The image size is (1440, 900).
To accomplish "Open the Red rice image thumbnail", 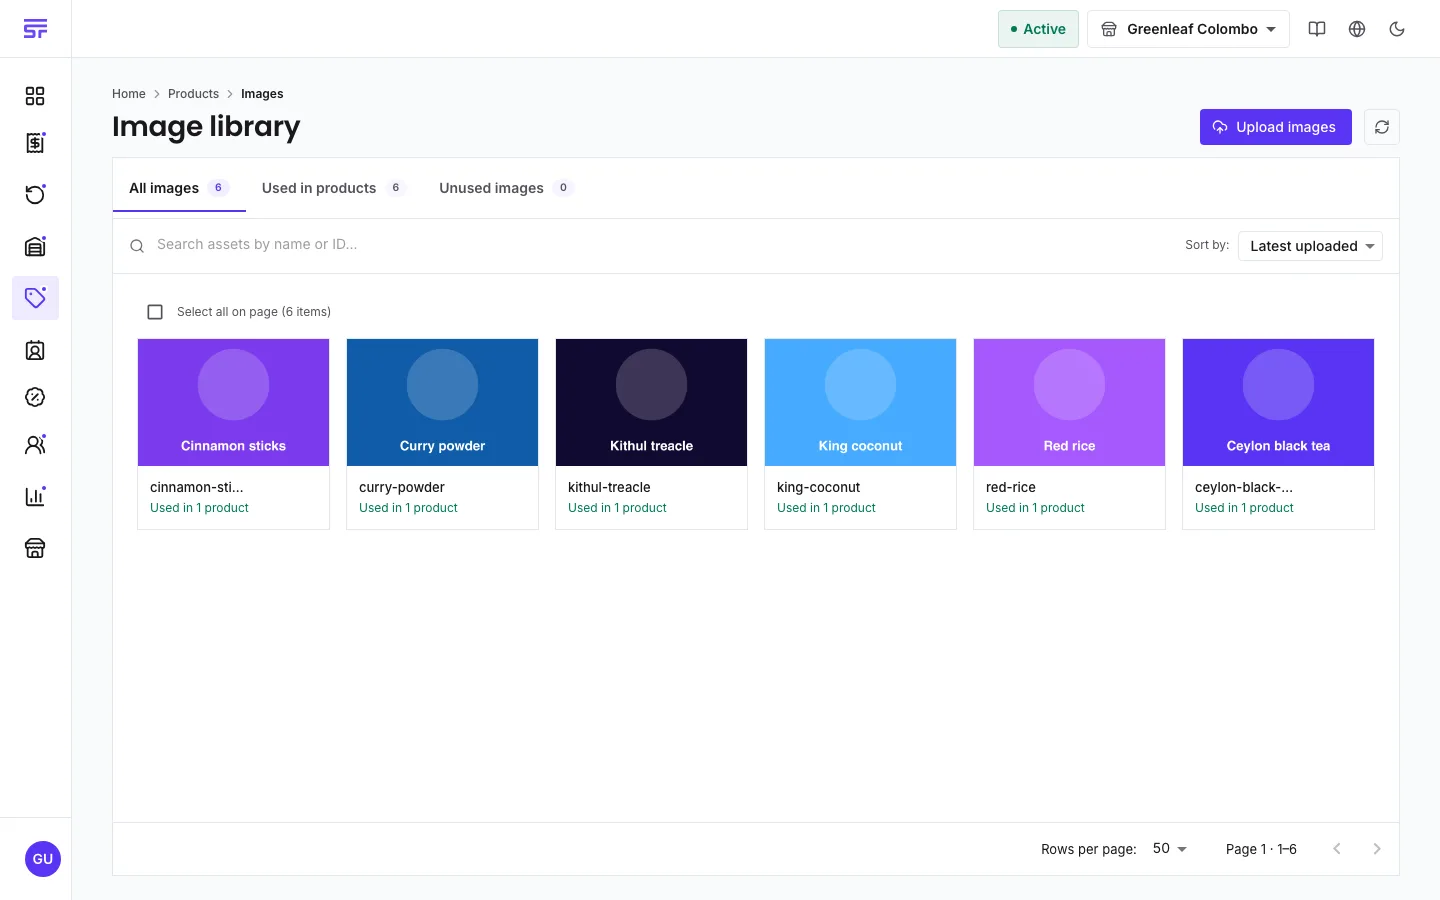I will coord(1069,402).
